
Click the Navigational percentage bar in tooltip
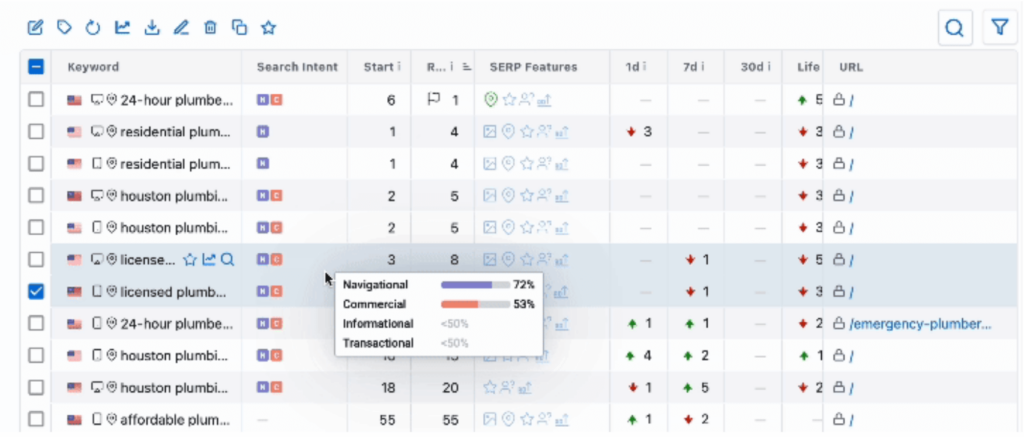click(x=474, y=285)
